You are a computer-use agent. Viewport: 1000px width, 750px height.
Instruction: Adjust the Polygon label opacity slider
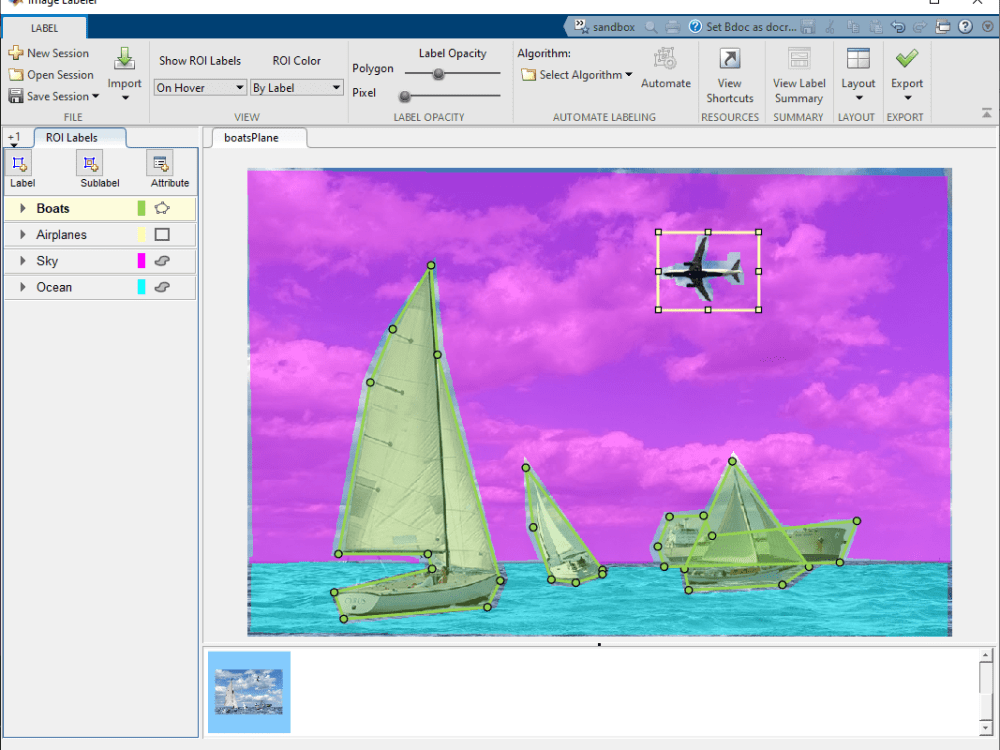(438, 74)
